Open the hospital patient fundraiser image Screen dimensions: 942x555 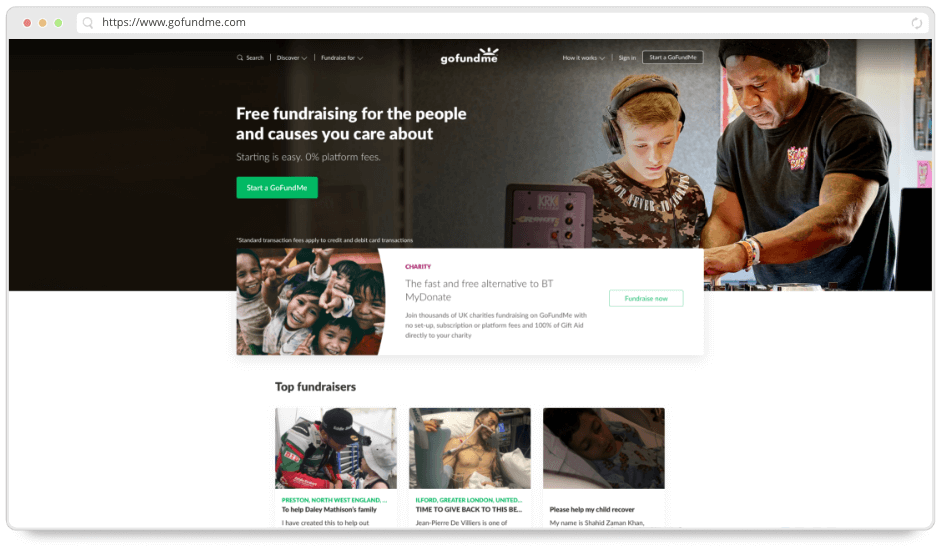click(470, 449)
